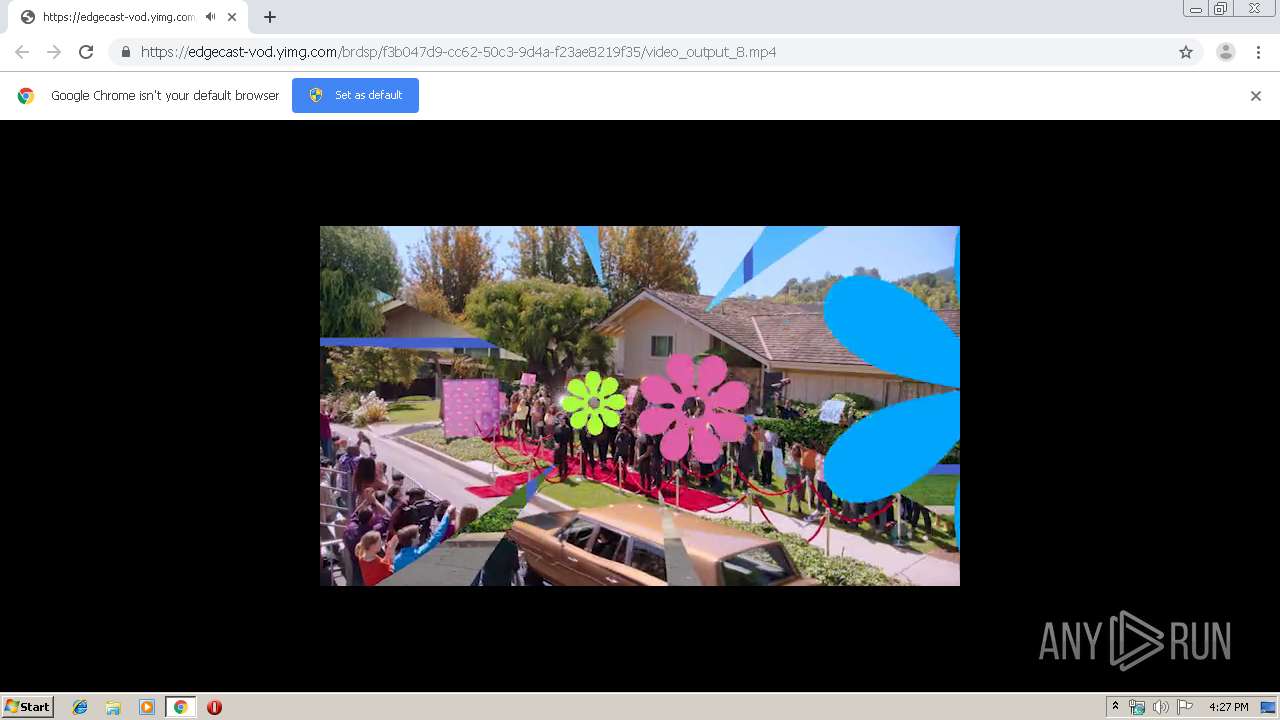Bookmark this page with the star

[1186, 52]
